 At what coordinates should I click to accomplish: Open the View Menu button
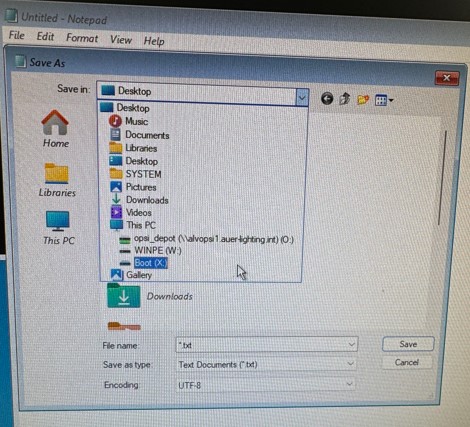[384, 100]
